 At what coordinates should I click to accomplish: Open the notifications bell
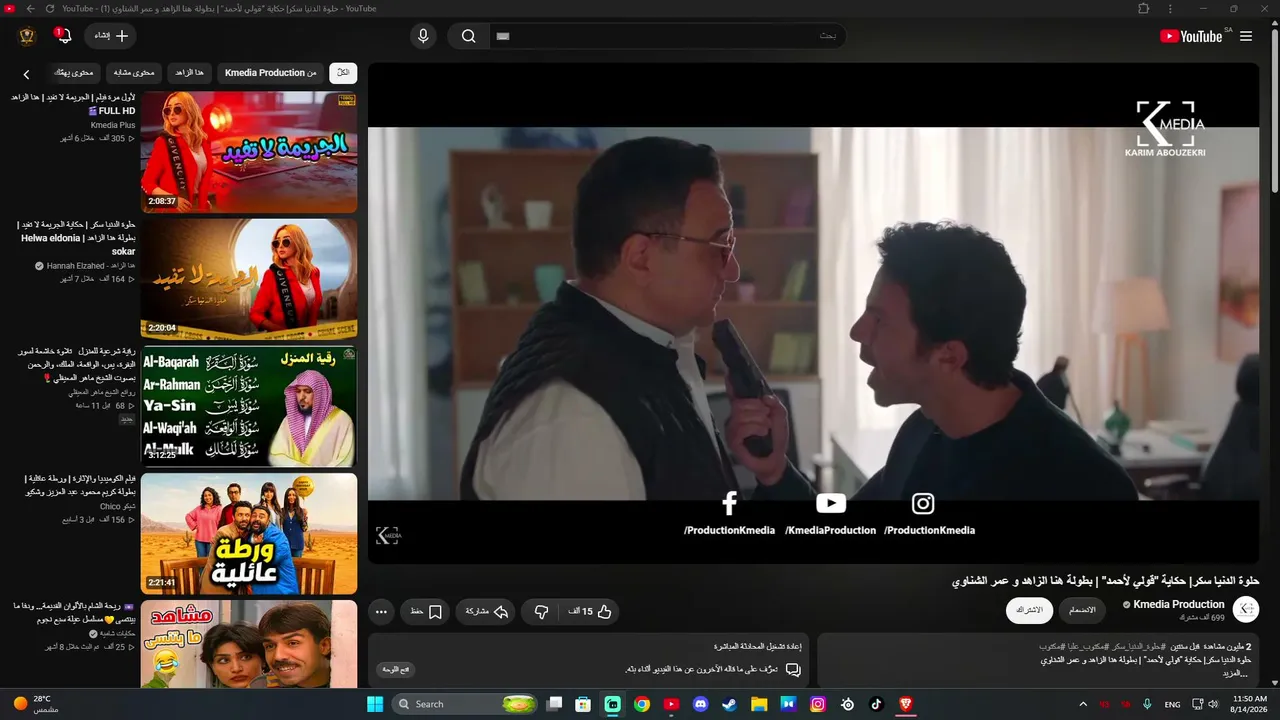pyautogui.click(x=64, y=36)
